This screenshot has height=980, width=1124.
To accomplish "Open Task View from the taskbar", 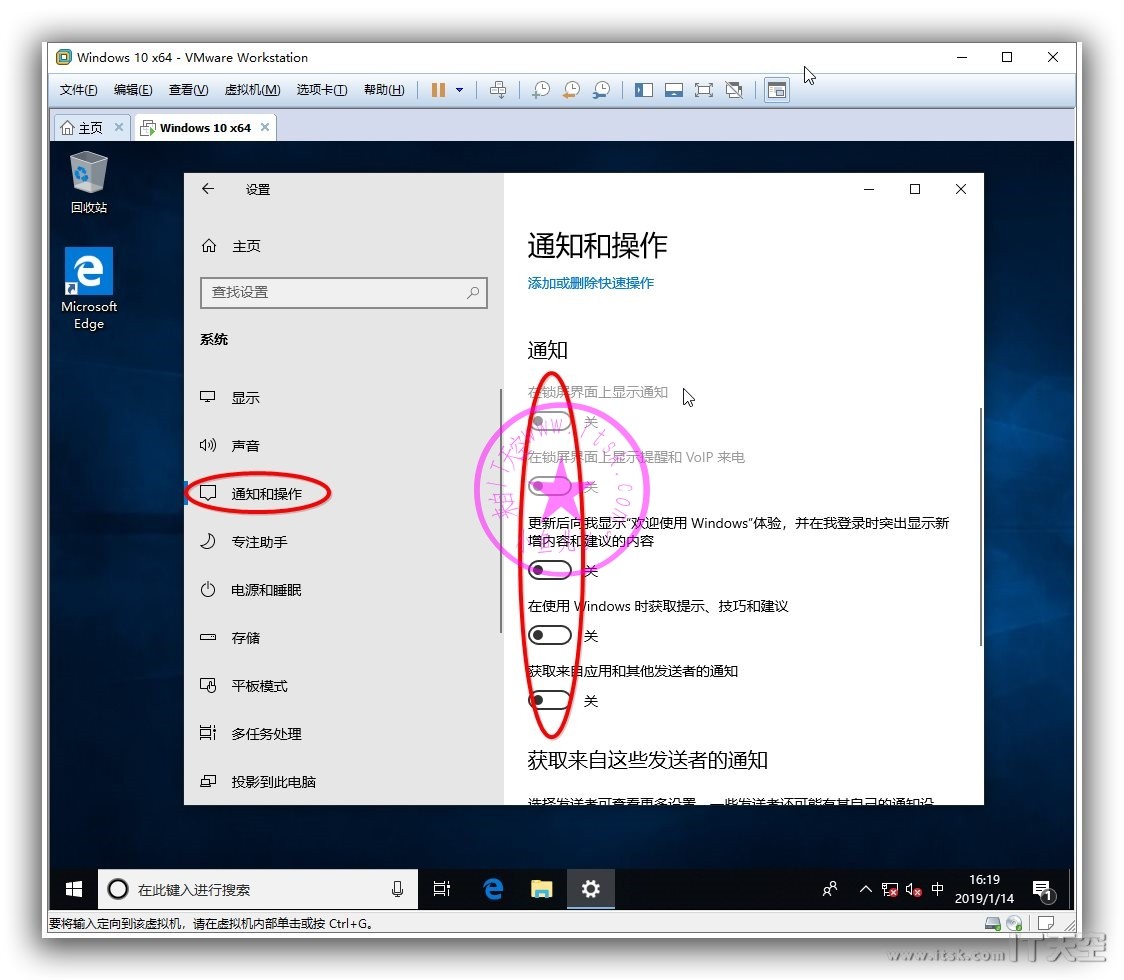I will 442,890.
